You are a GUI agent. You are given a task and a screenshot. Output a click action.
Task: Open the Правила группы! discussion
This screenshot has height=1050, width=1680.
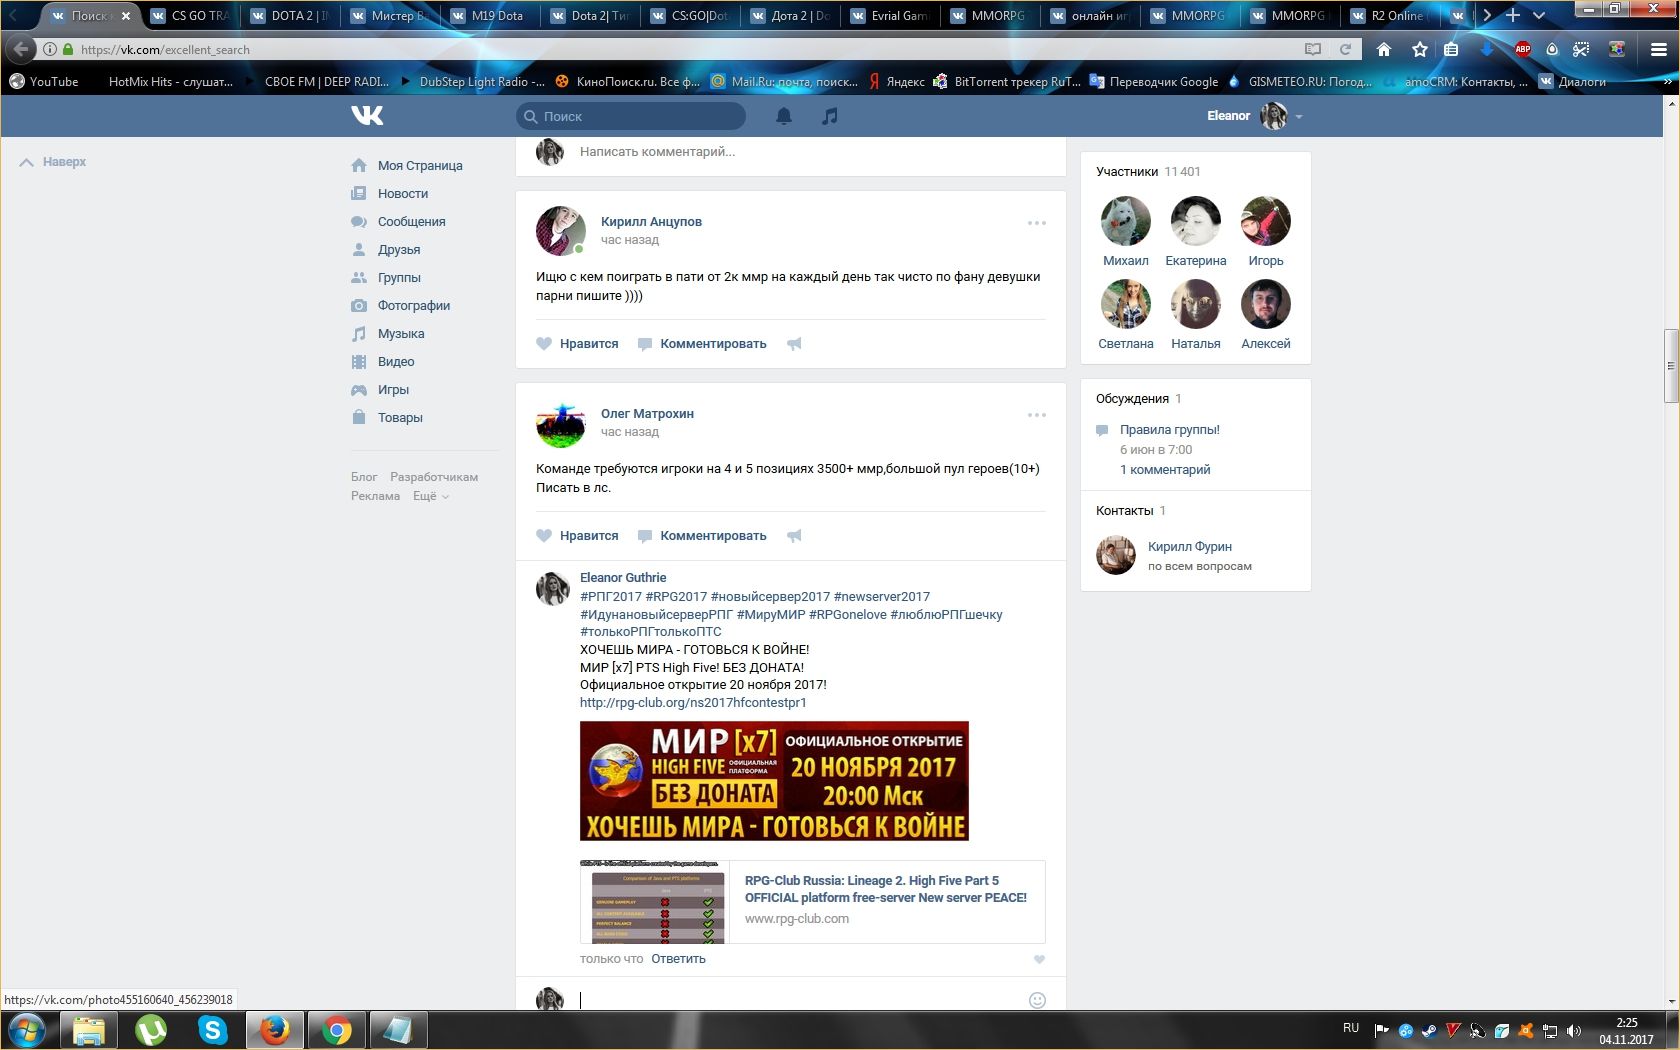click(x=1169, y=430)
